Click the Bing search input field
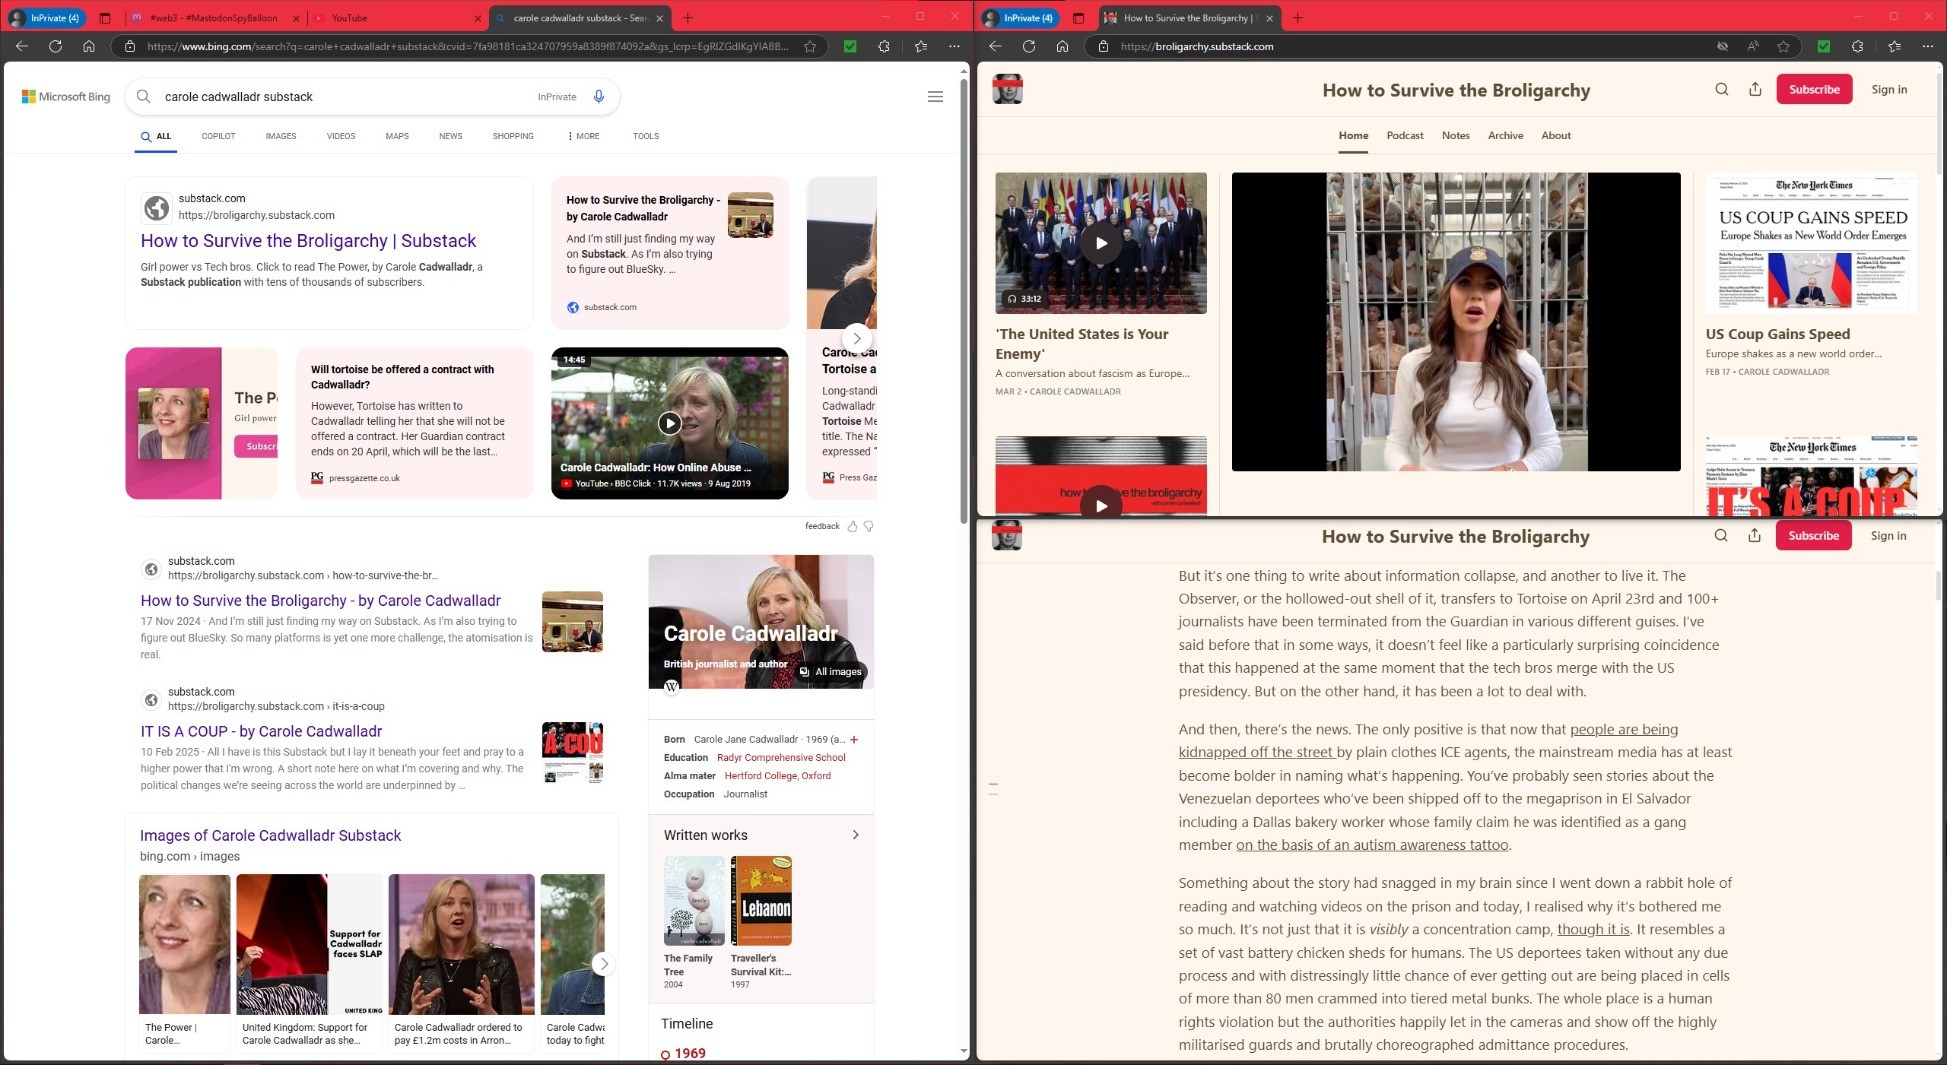1947x1065 pixels. click(x=345, y=97)
